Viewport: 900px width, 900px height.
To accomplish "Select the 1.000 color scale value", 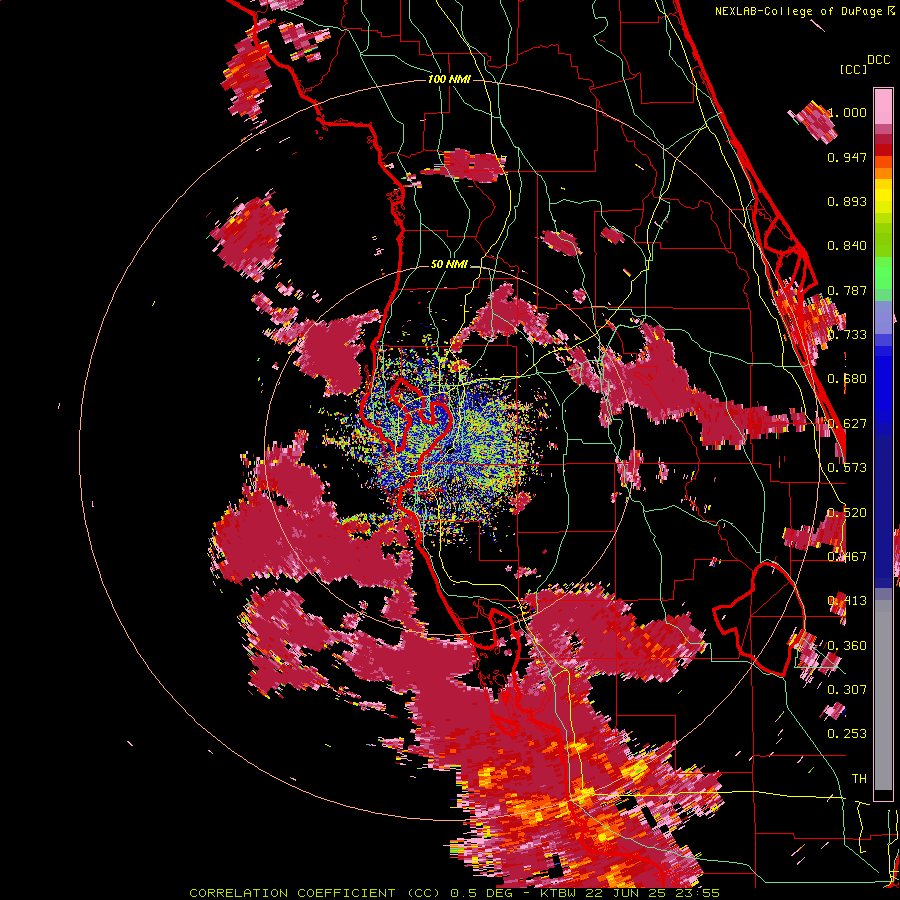I will click(x=847, y=113).
